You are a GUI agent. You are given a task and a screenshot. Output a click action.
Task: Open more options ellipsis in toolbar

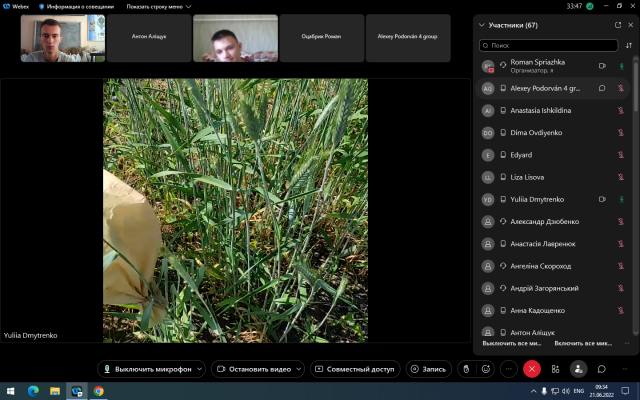509,368
